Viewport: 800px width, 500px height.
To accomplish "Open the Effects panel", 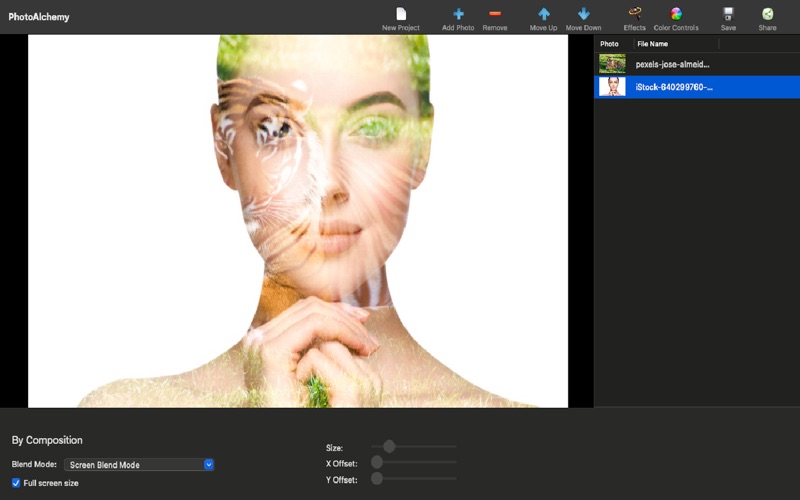I will (x=634, y=14).
